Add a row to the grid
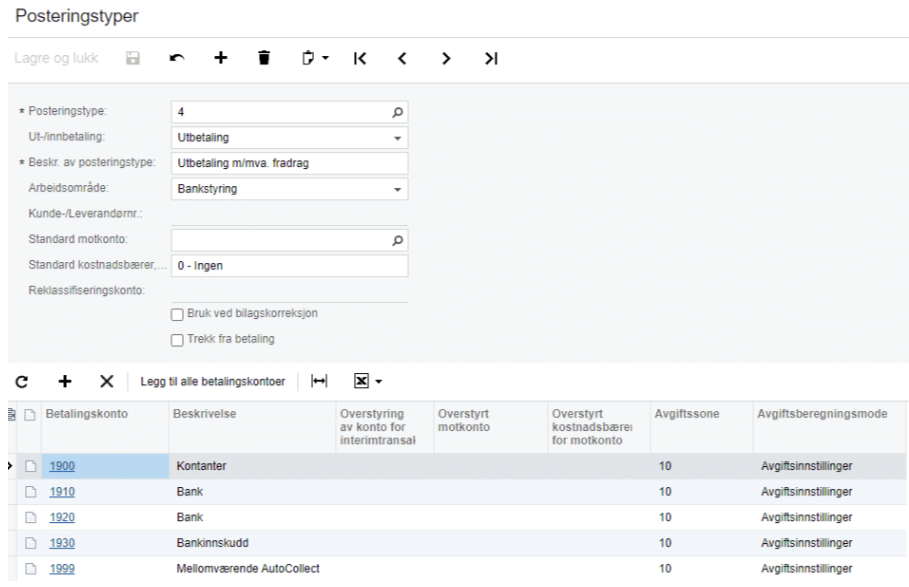Screen dimensions: 909x587 65,381
